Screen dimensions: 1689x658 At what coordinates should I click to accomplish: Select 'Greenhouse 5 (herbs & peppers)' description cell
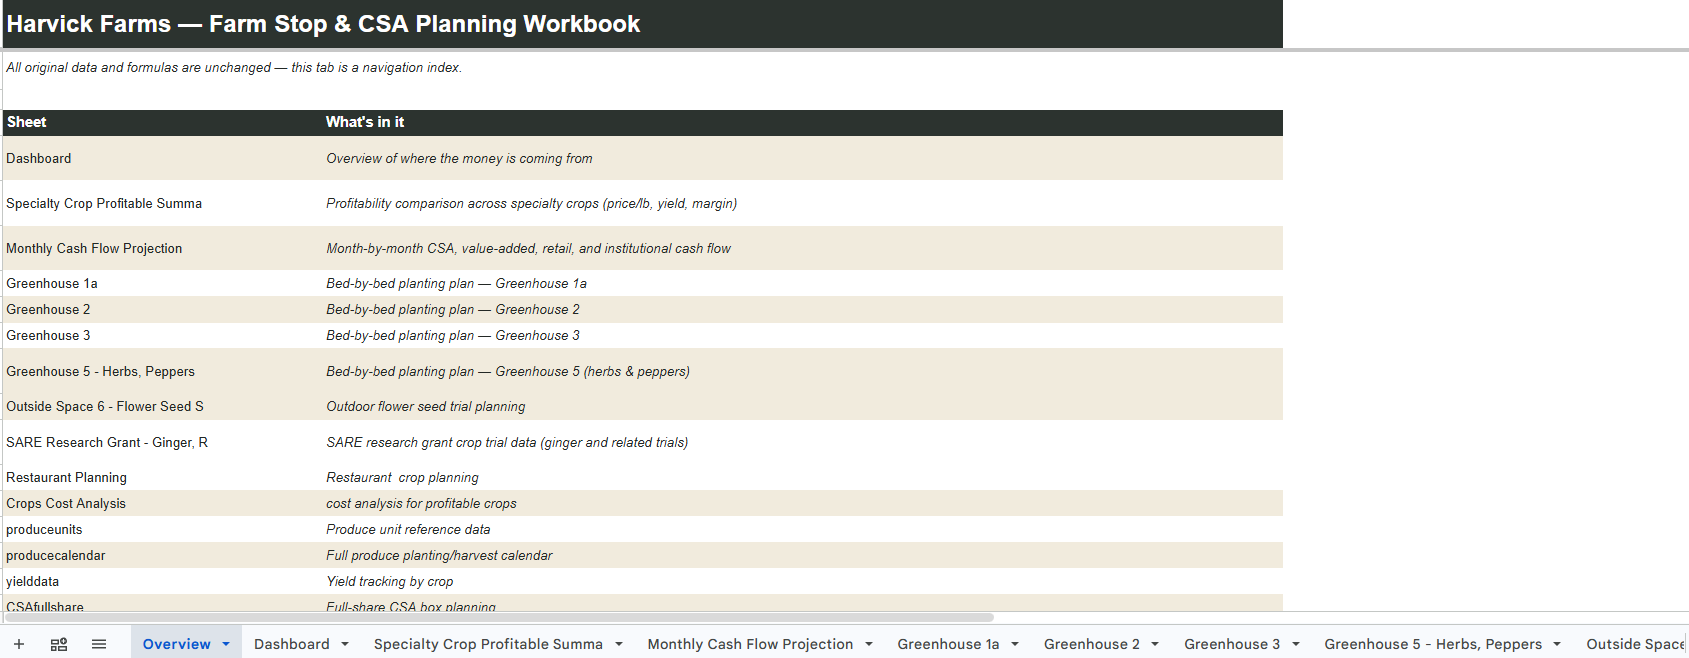(802, 371)
